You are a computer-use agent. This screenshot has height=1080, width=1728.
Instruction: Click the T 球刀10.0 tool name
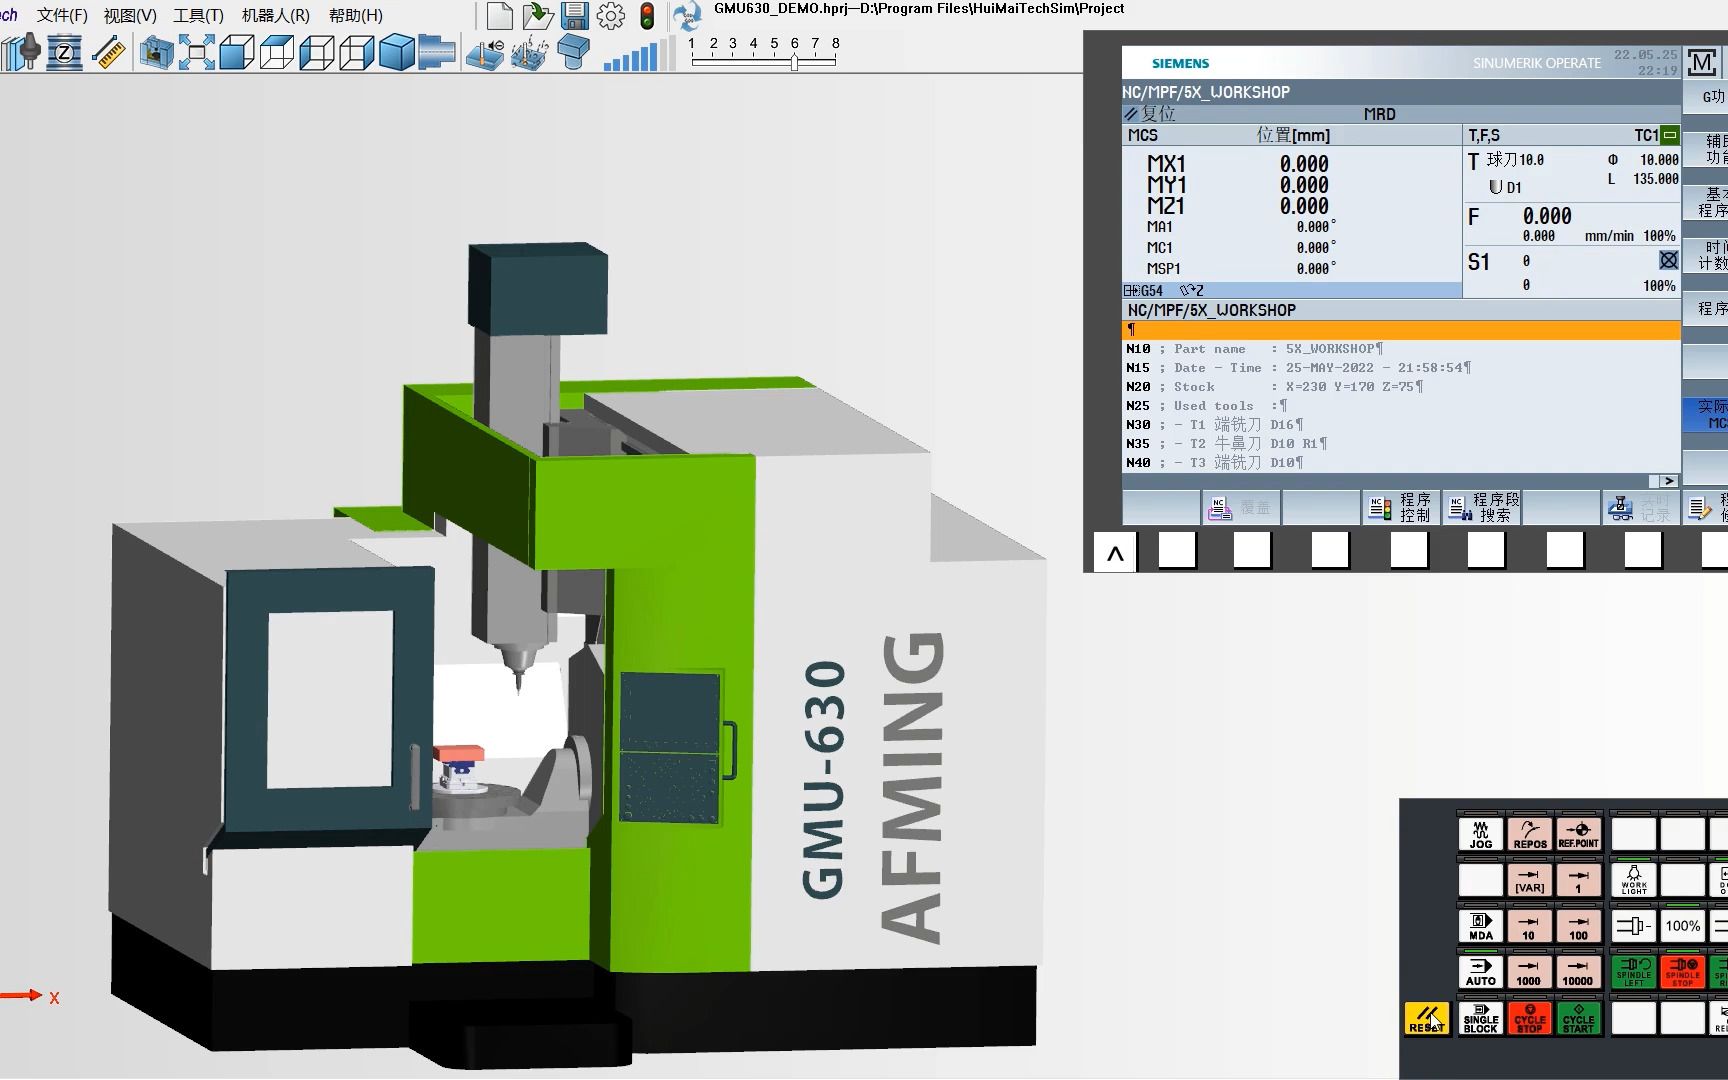point(1515,160)
